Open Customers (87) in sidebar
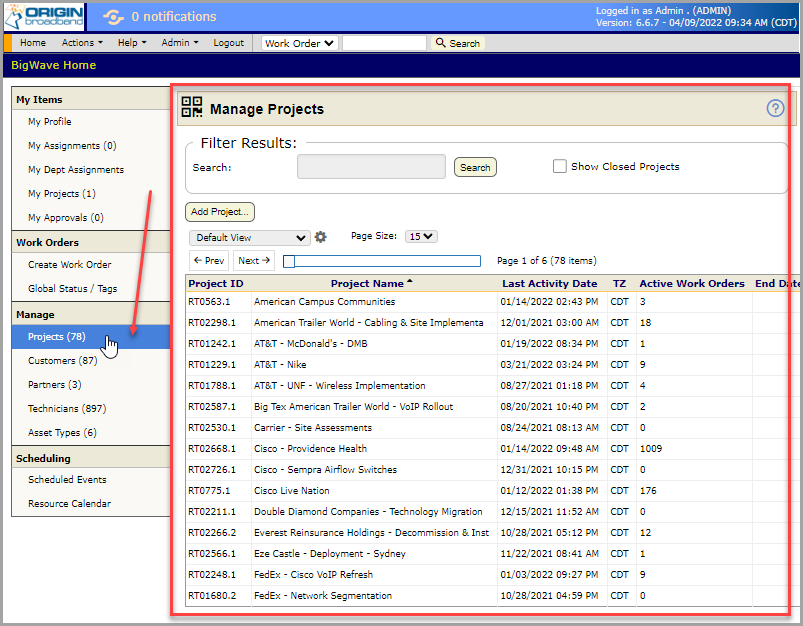 [x=62, y=361]
